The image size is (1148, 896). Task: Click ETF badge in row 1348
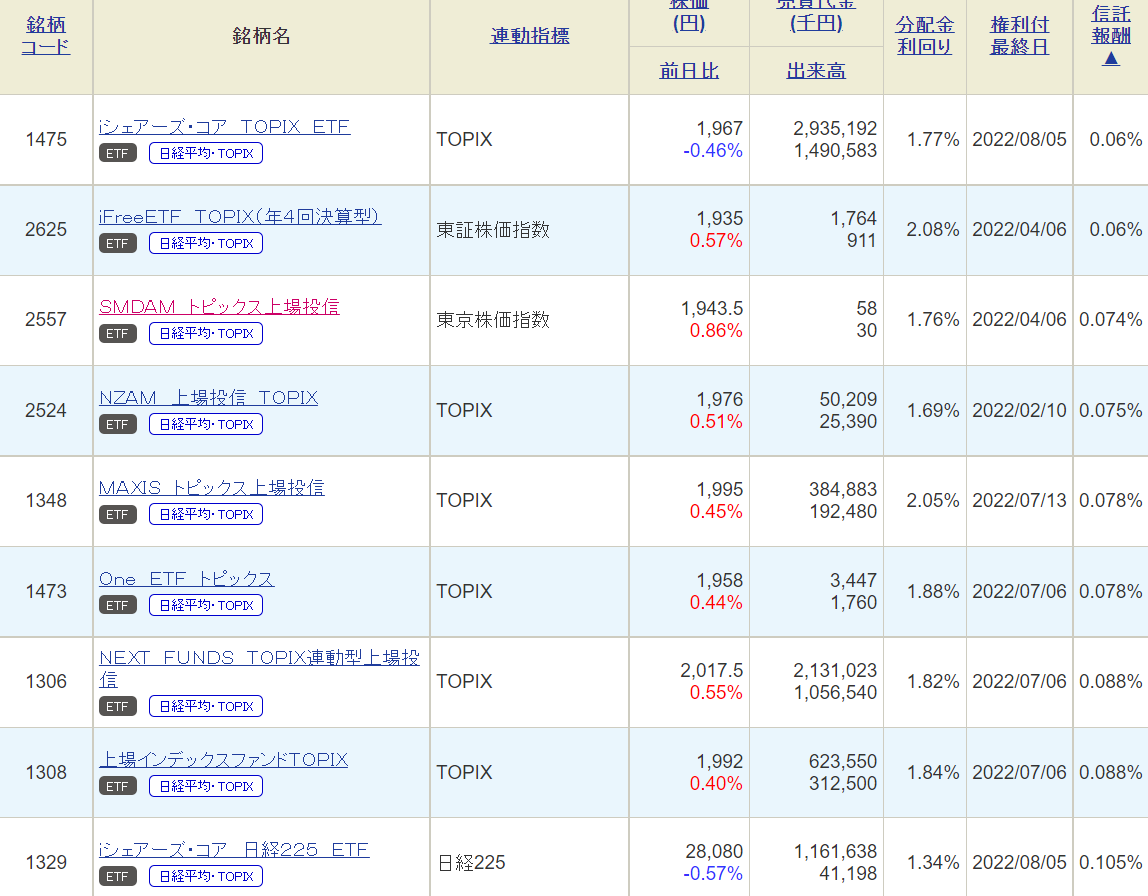click(117, 514)
